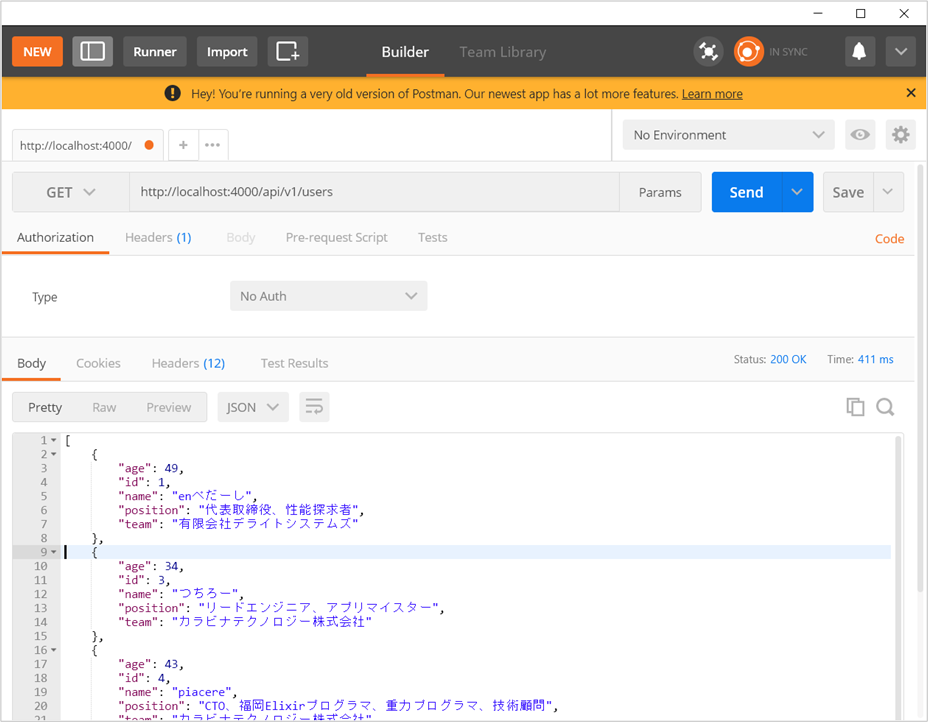Collapse the object at line 2
The height and width of the screenshot is (722, 928).
(54, 455)
